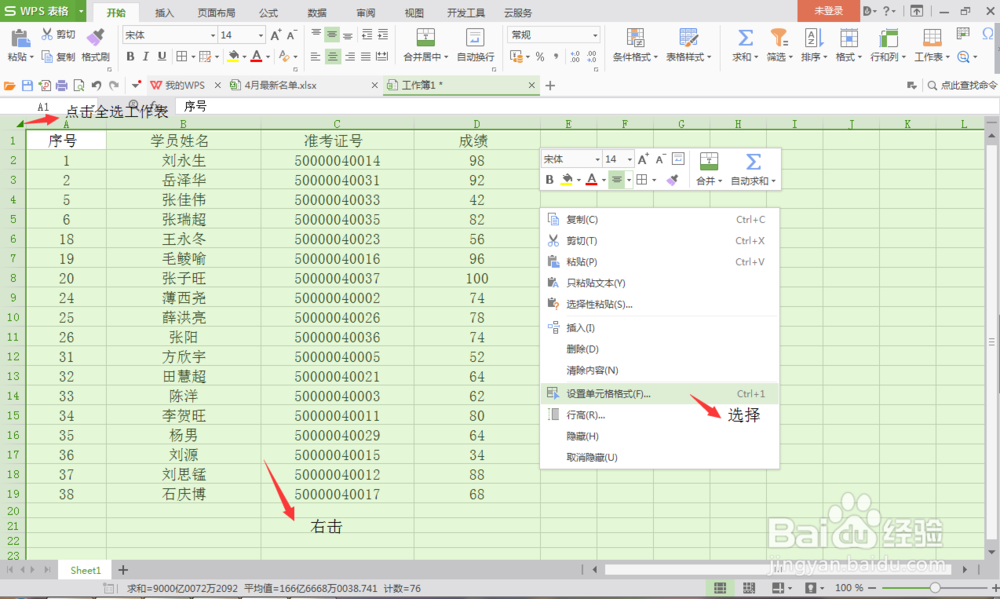Click the Copy (复制) ribbon button
This screenshot has width=1000, height=599.
59,57
